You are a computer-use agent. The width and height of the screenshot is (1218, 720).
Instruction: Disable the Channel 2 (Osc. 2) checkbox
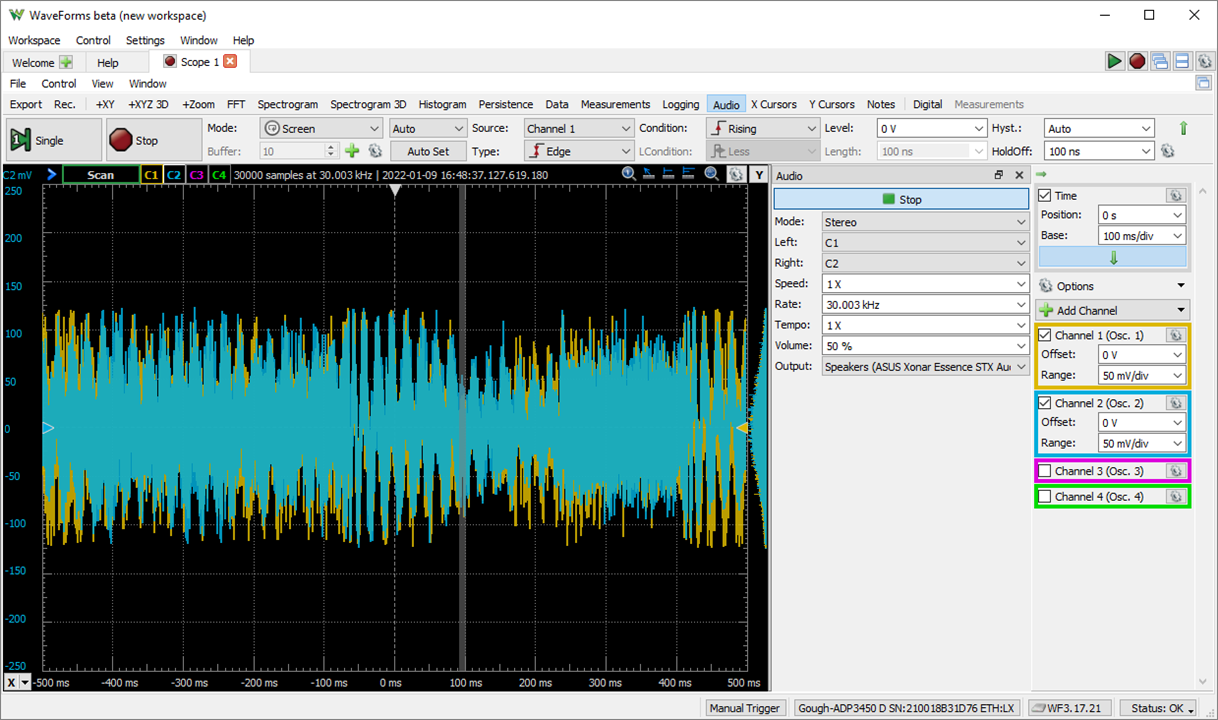1045,403
